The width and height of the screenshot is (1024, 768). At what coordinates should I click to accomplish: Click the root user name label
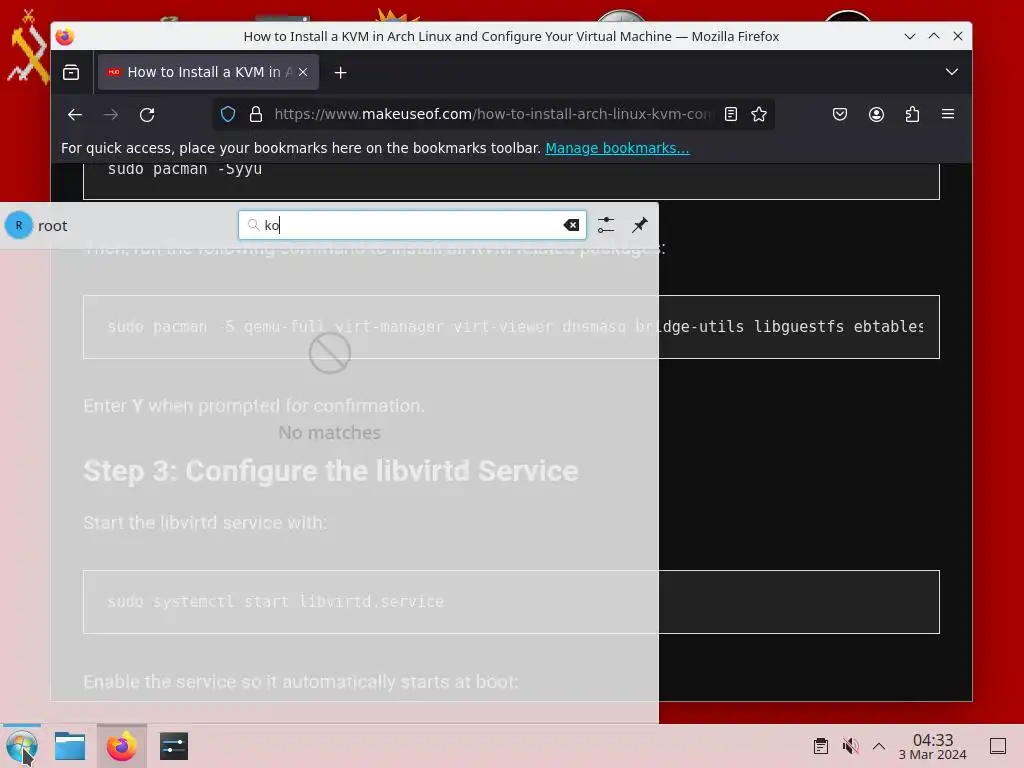coord(53,226)
